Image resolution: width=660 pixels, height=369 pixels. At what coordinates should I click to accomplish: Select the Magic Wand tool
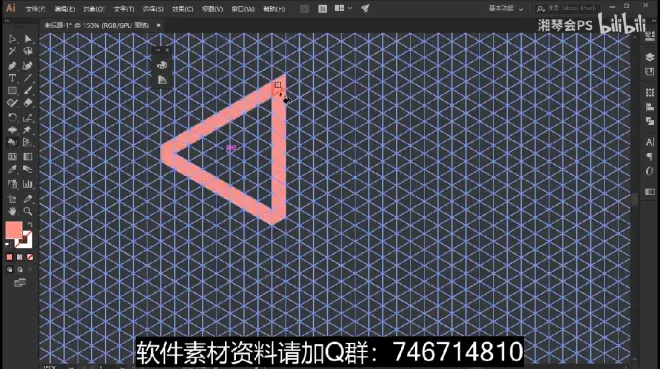(12, 51)
